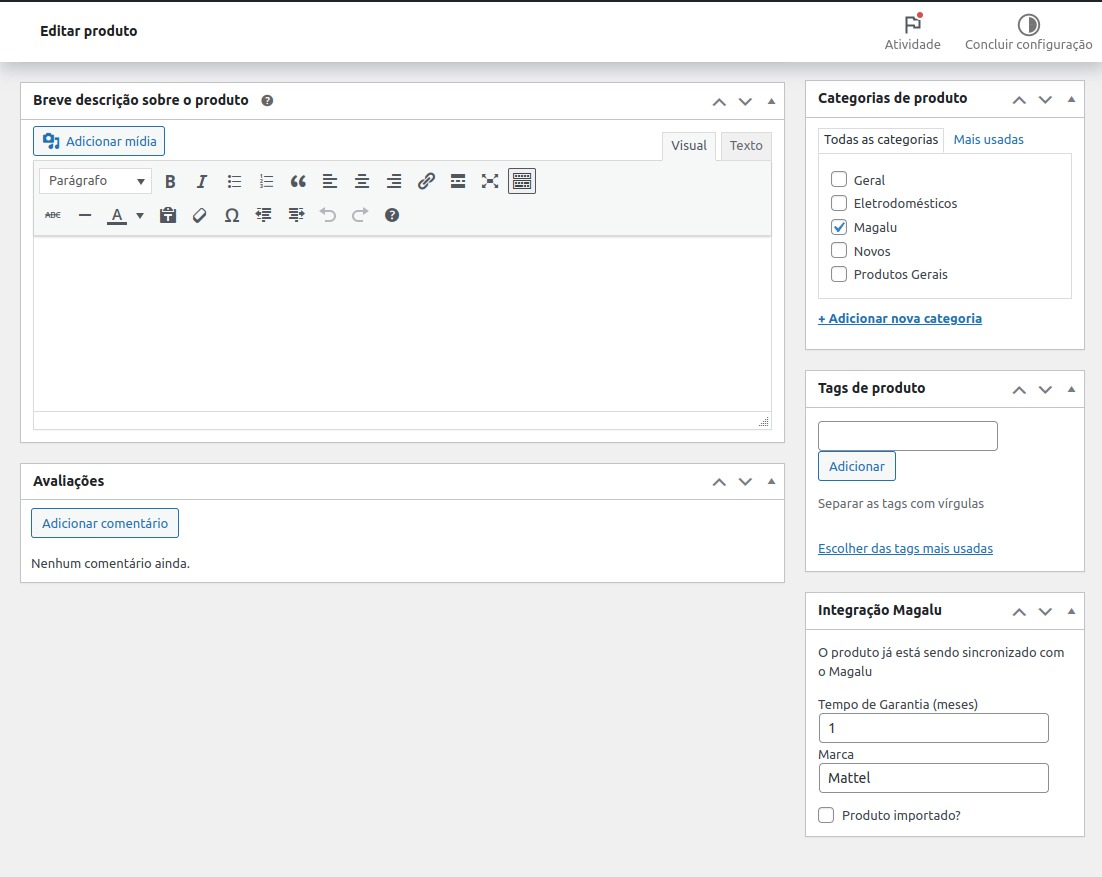Toggle bold formatting in the editor toolbar

[x=170, y=181]
